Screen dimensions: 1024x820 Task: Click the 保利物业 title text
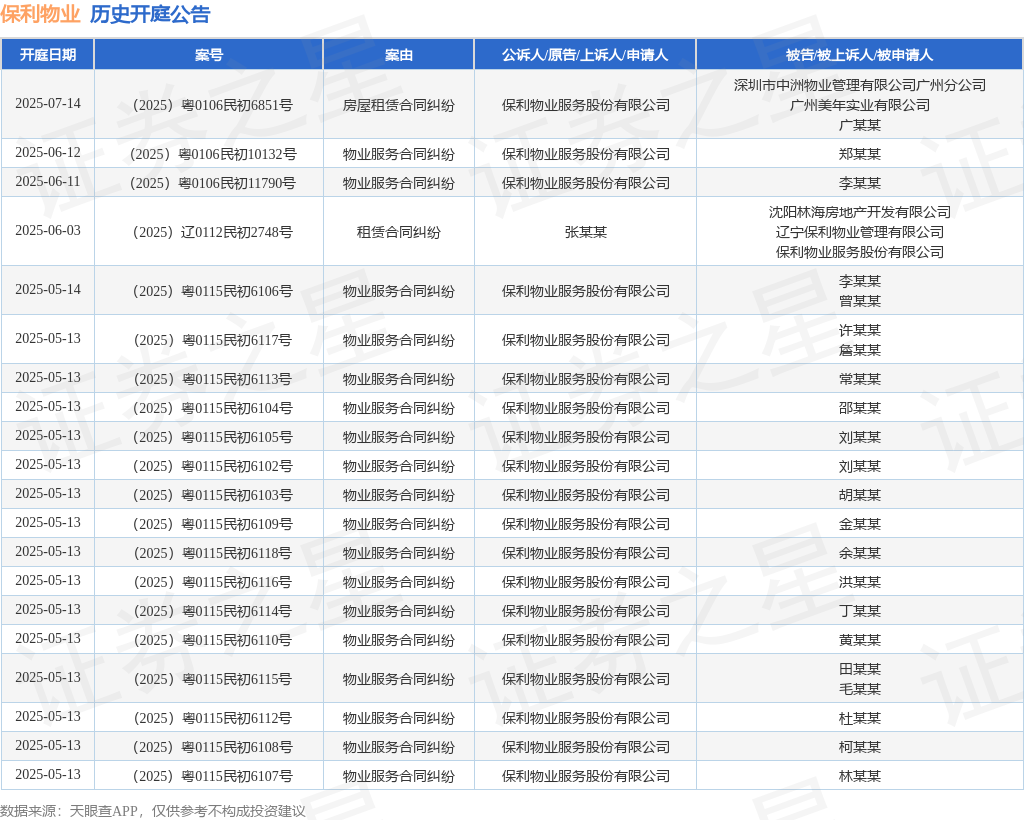[x=40, y=14]
